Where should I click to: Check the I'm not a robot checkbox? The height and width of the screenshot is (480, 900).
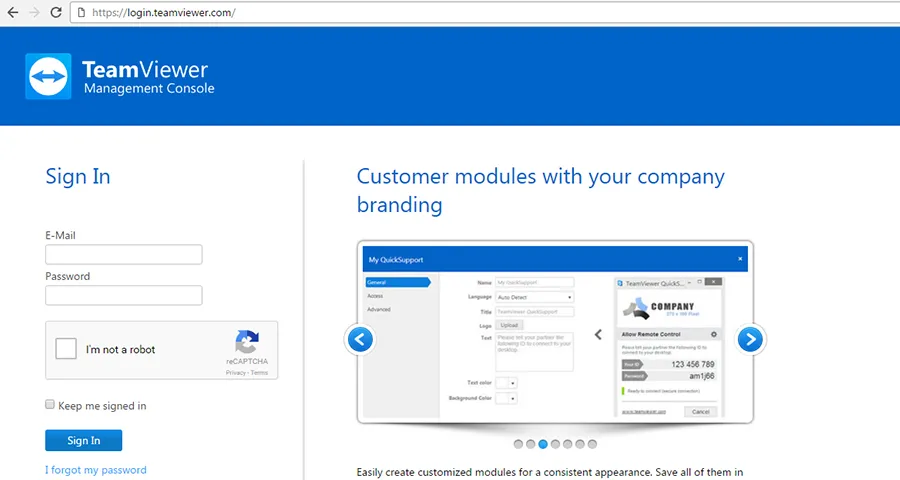[66, 349]
